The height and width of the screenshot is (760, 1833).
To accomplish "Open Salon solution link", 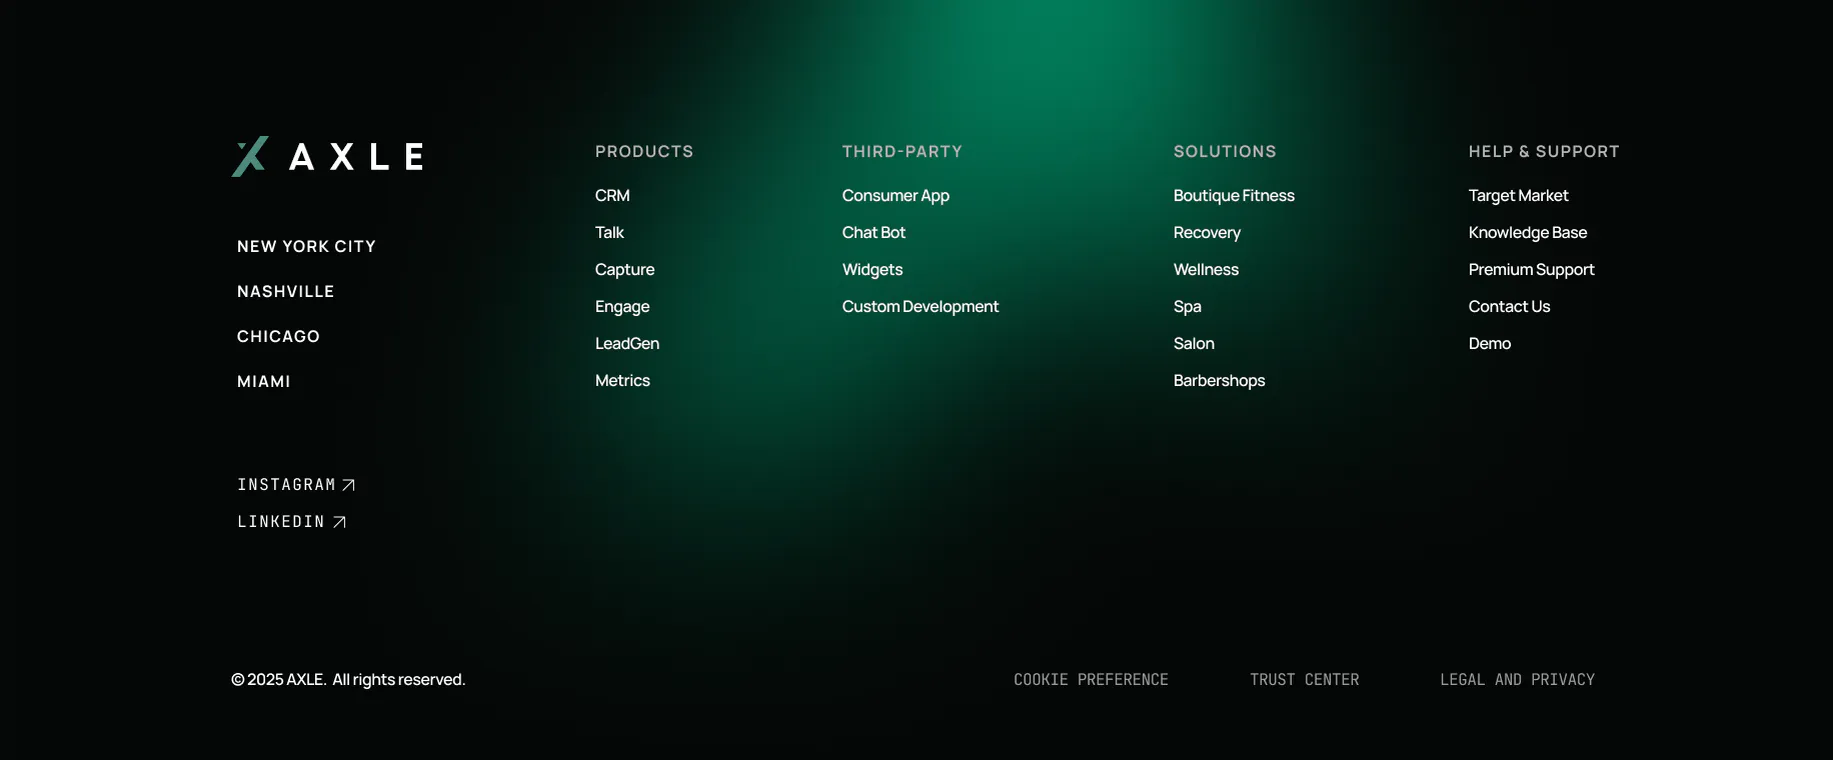I will coord(1194,343).
